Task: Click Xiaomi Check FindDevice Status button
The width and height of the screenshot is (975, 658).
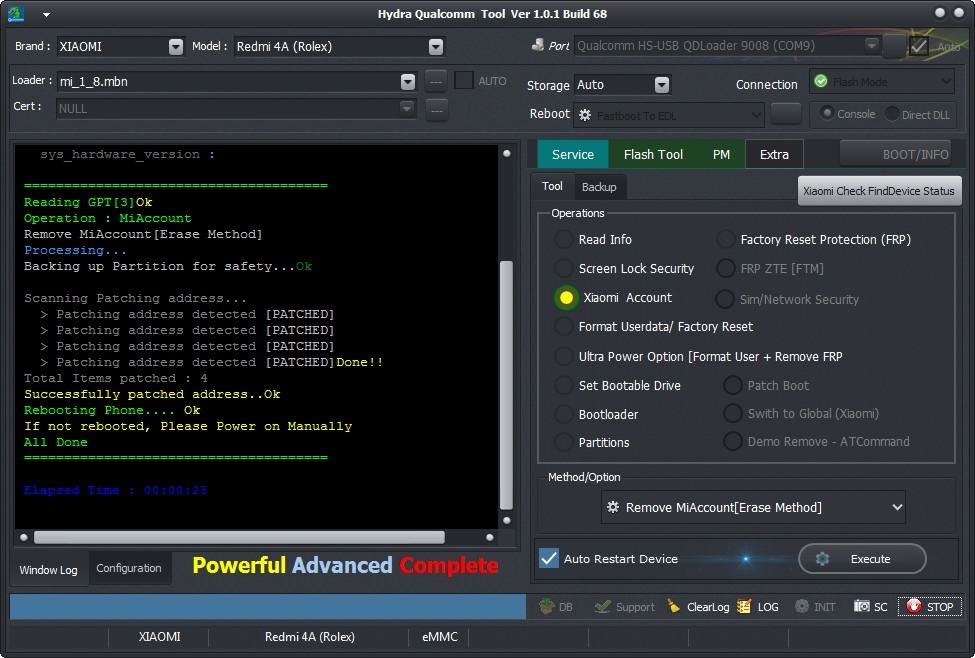Action: click(879, 191)
